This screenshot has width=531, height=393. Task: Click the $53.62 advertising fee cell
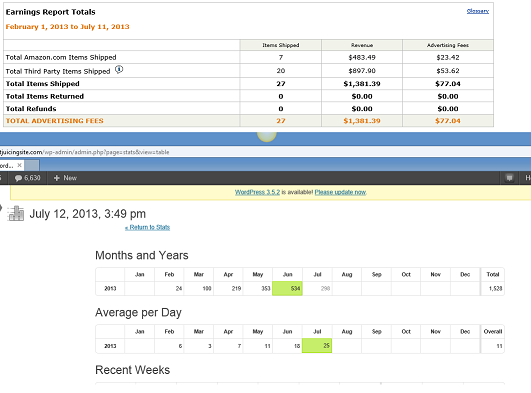click(448, 70)
